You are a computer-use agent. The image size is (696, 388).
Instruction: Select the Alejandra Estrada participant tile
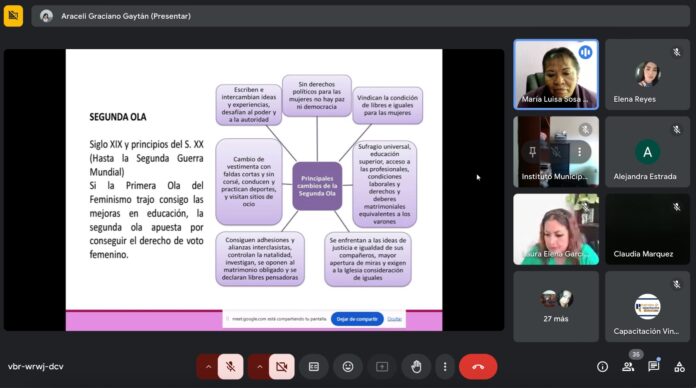coord(647,152)
